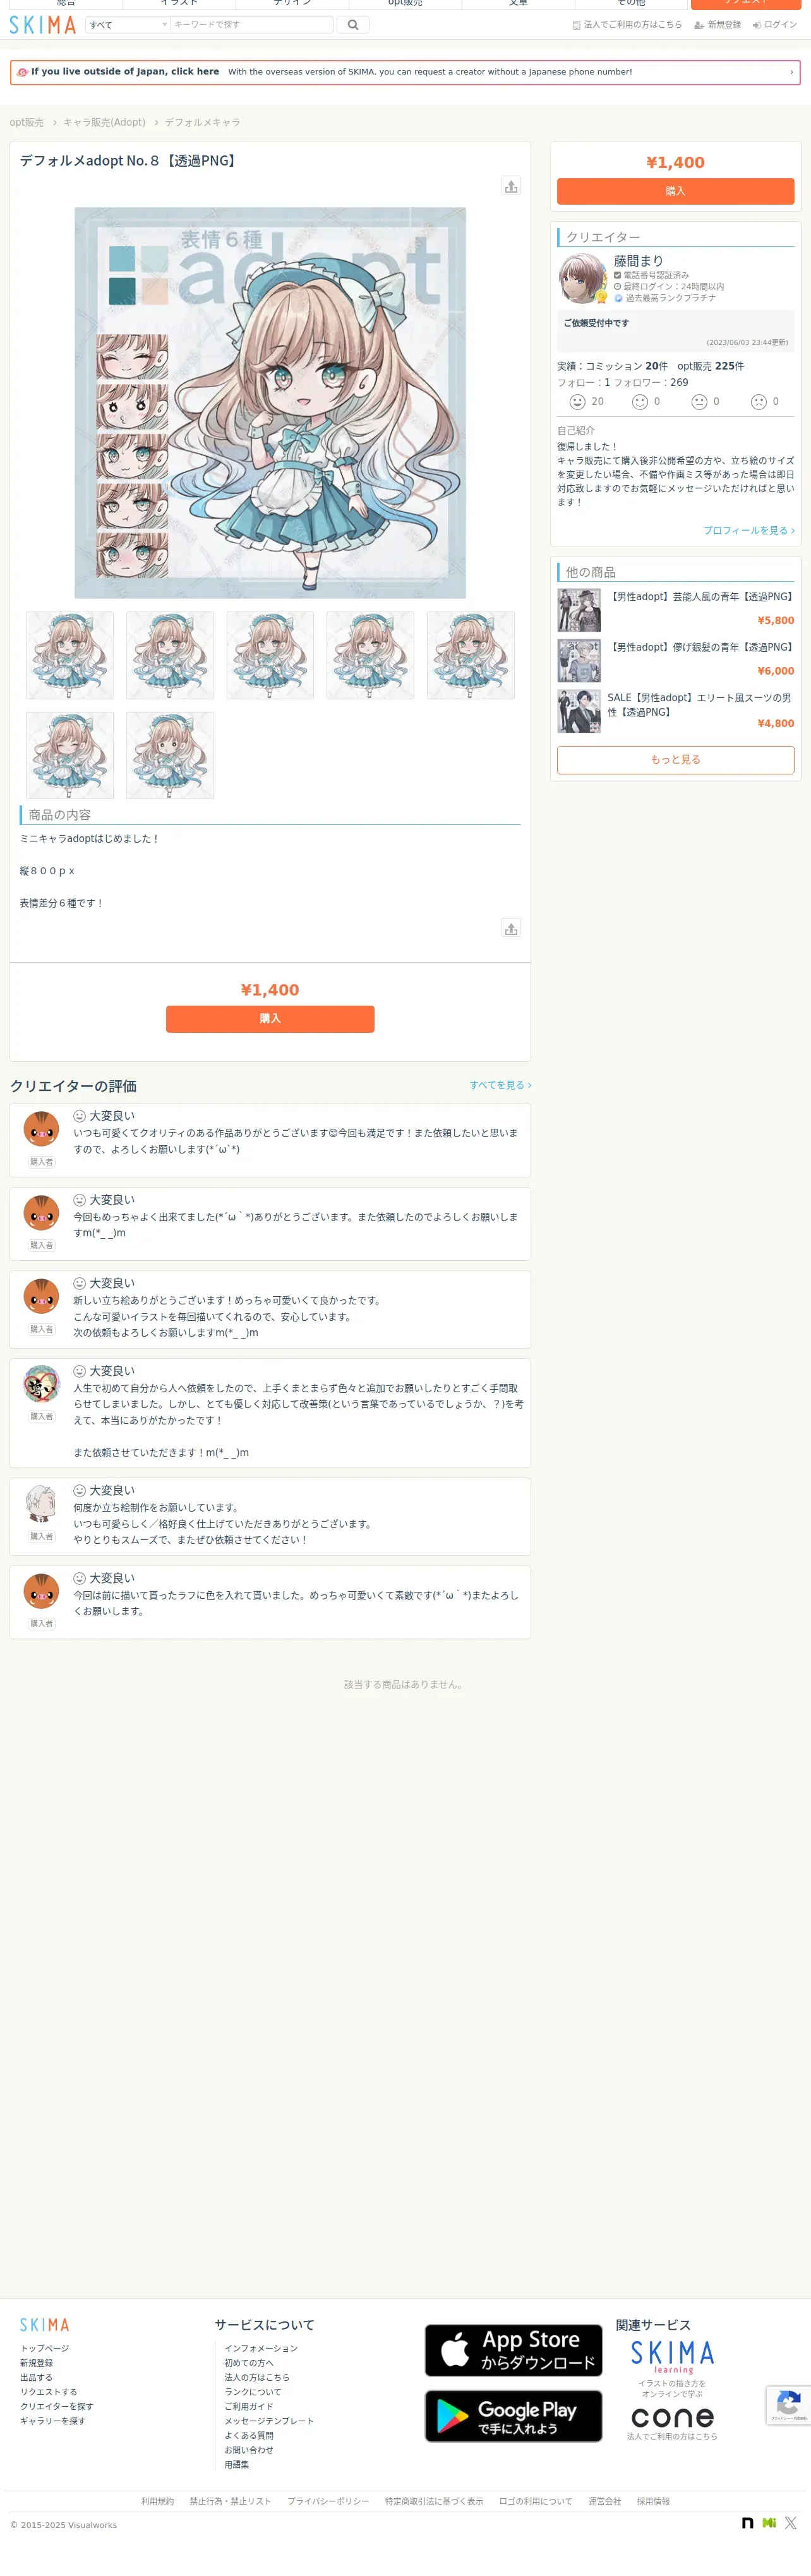
Task: Click the slightly smiling face rating icon
Action: point(640,402)
